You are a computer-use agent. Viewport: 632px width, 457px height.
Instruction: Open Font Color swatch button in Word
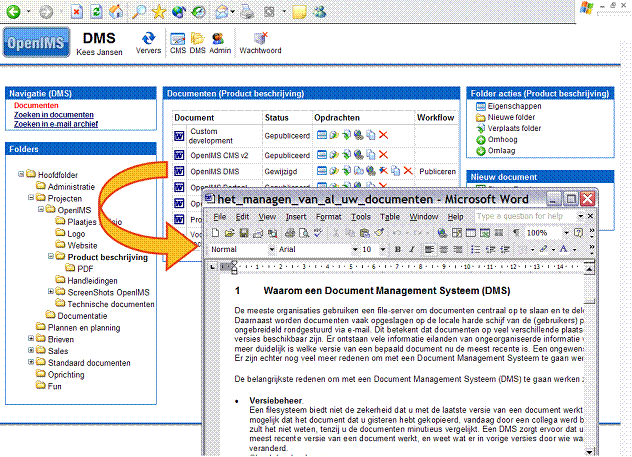(x=563, y=249)
